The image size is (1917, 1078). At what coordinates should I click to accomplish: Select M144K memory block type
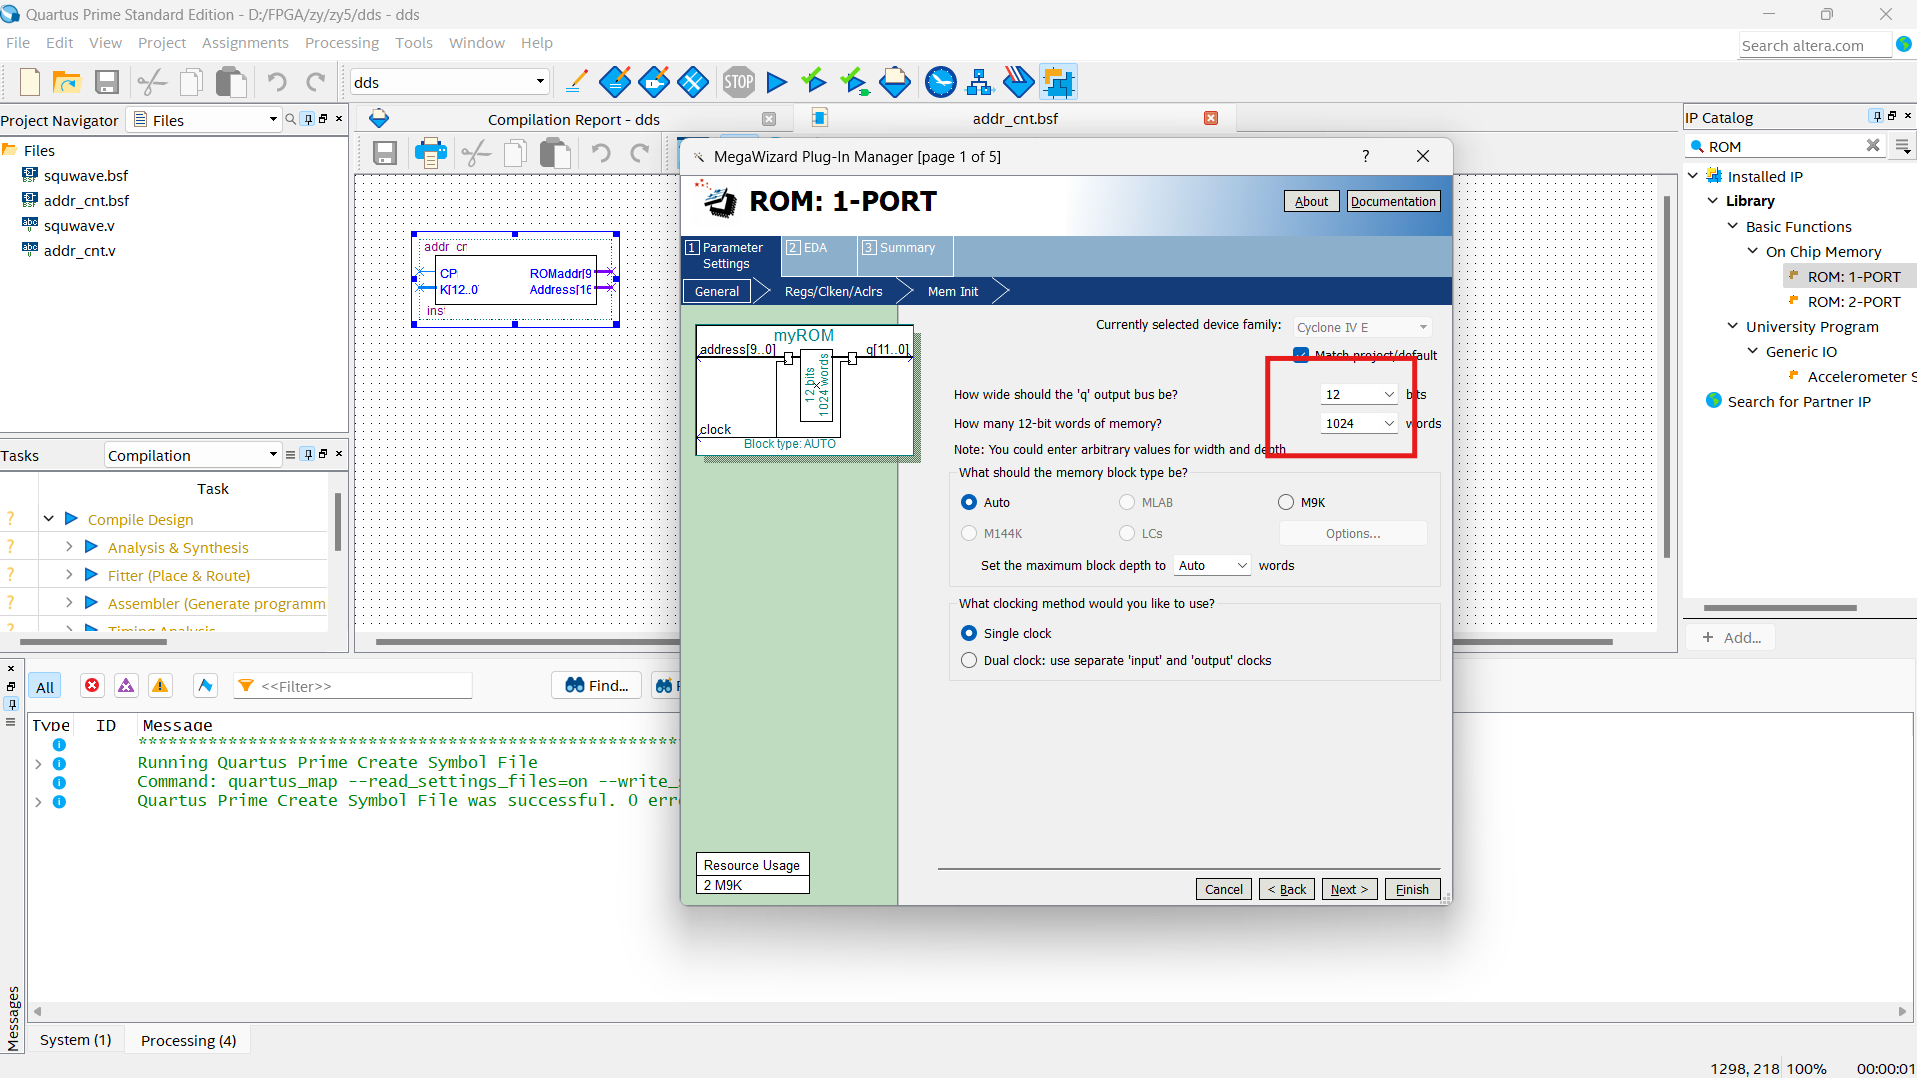[969, 533]
